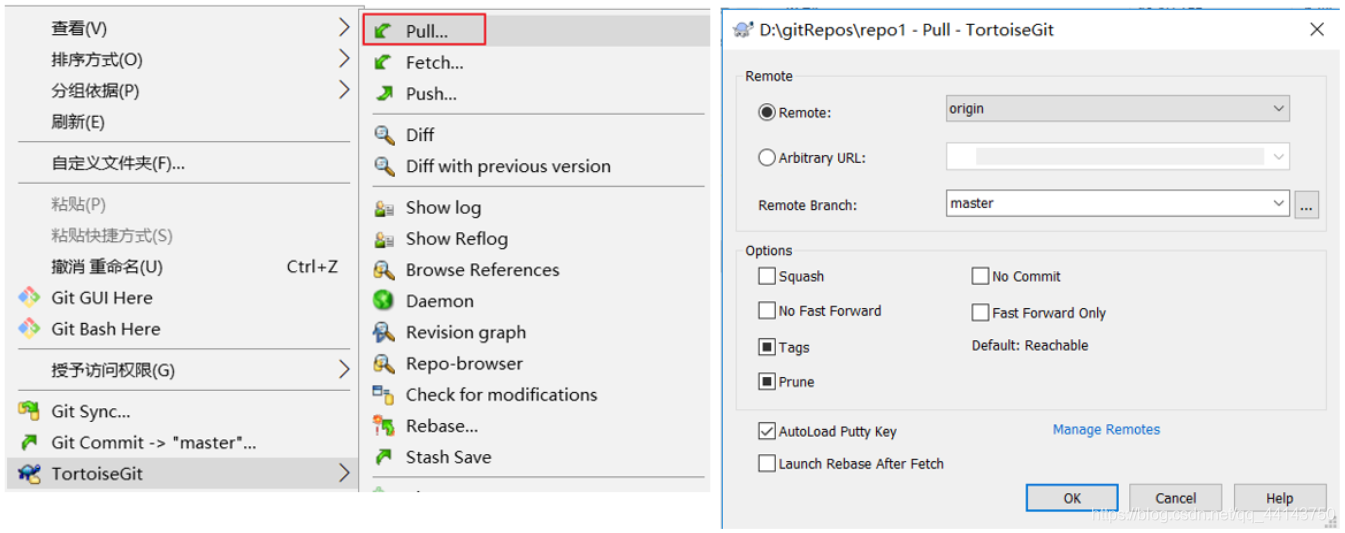Click the Rebase icon
Viewport: 1345px width, 533px height.
pos(383,426)
